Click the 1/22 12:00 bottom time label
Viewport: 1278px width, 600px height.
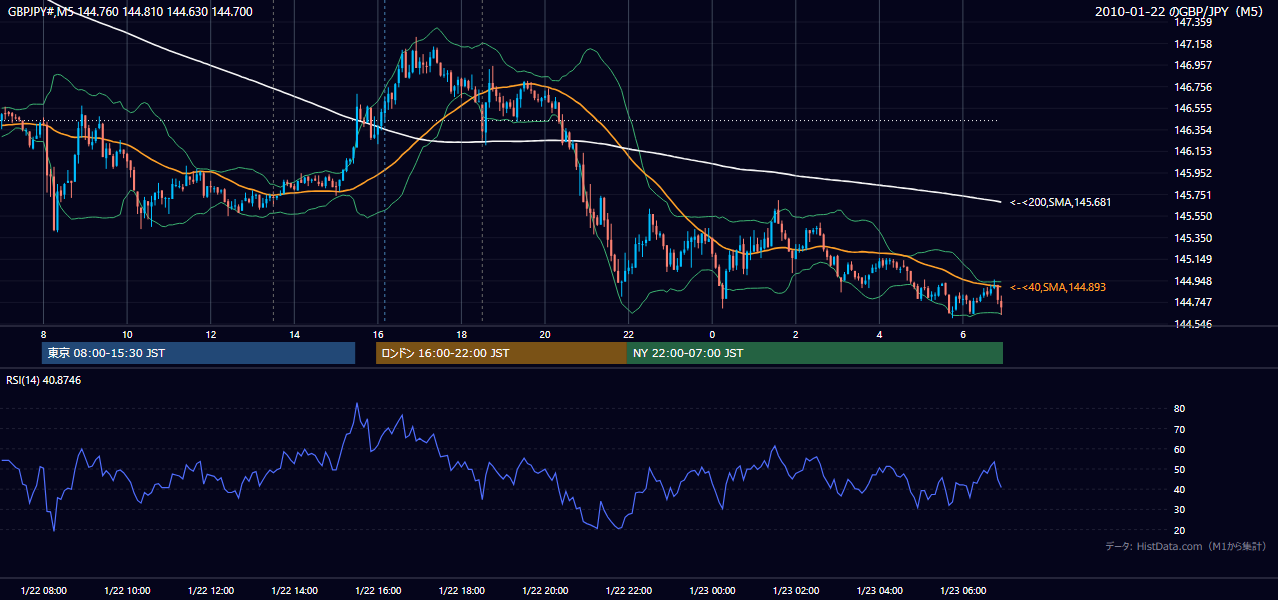211,591
